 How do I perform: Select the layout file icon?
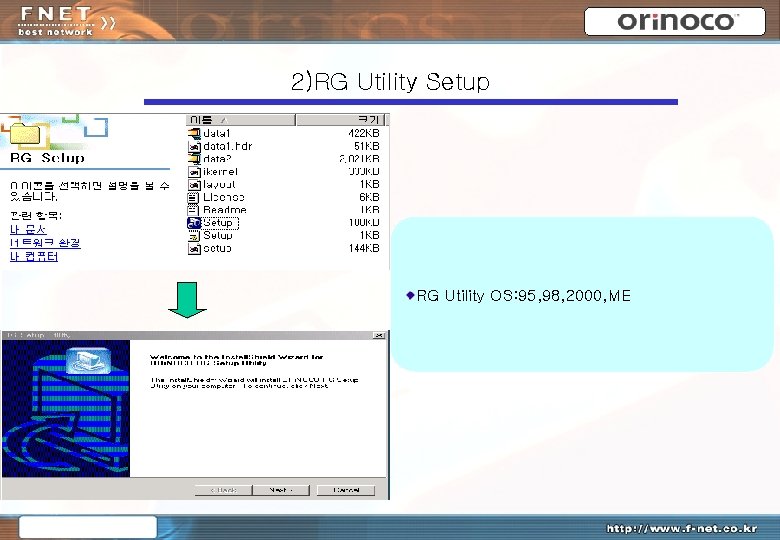(x=194, y=184)
